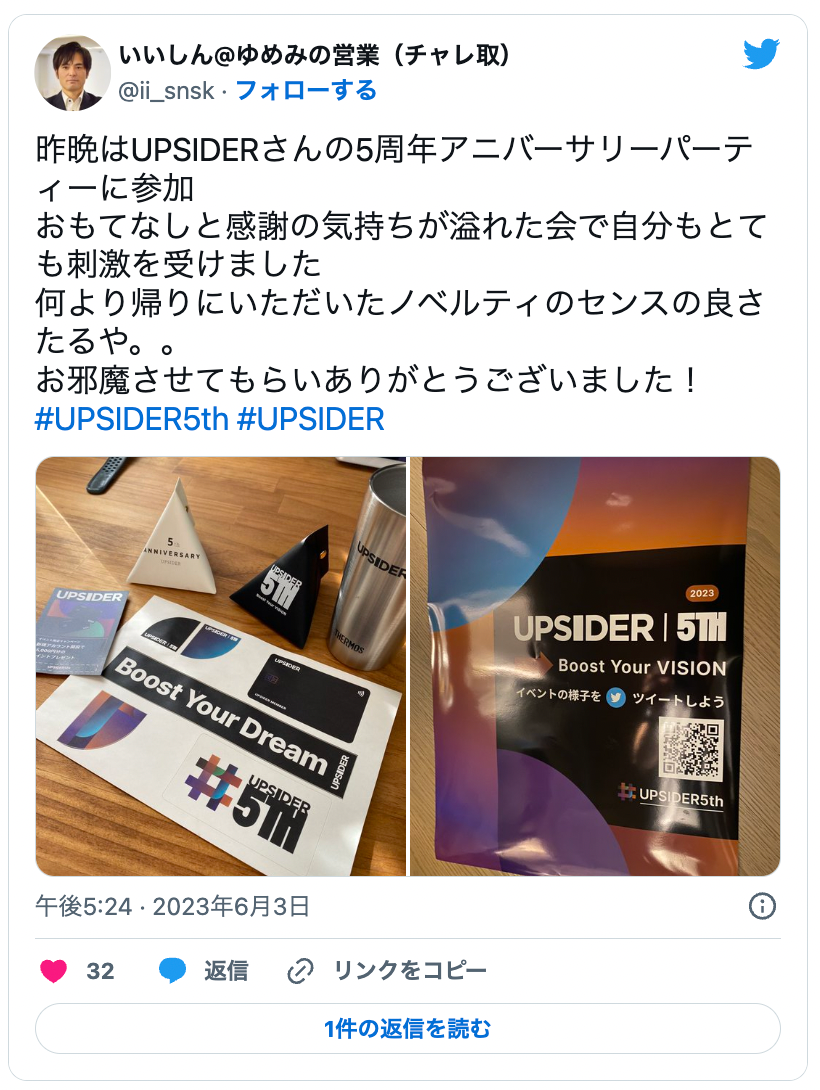The image size is (820, 1090).
Task: Click the QR code in the right photo
Action: 691,747
